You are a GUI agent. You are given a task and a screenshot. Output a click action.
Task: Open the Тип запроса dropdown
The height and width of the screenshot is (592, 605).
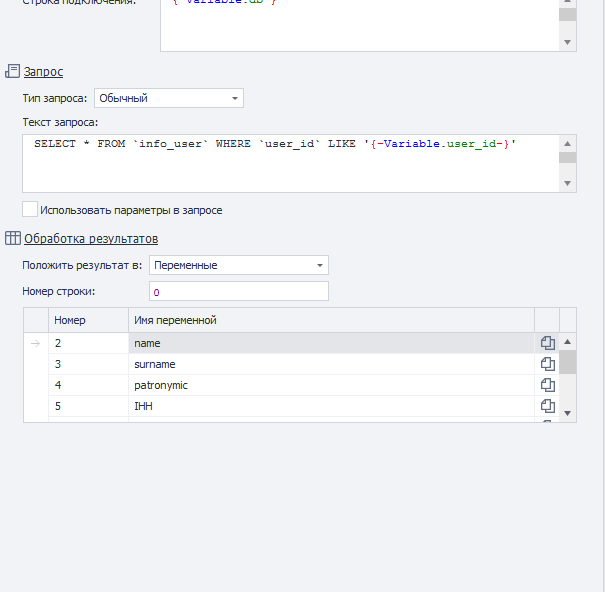click(168, 98)
